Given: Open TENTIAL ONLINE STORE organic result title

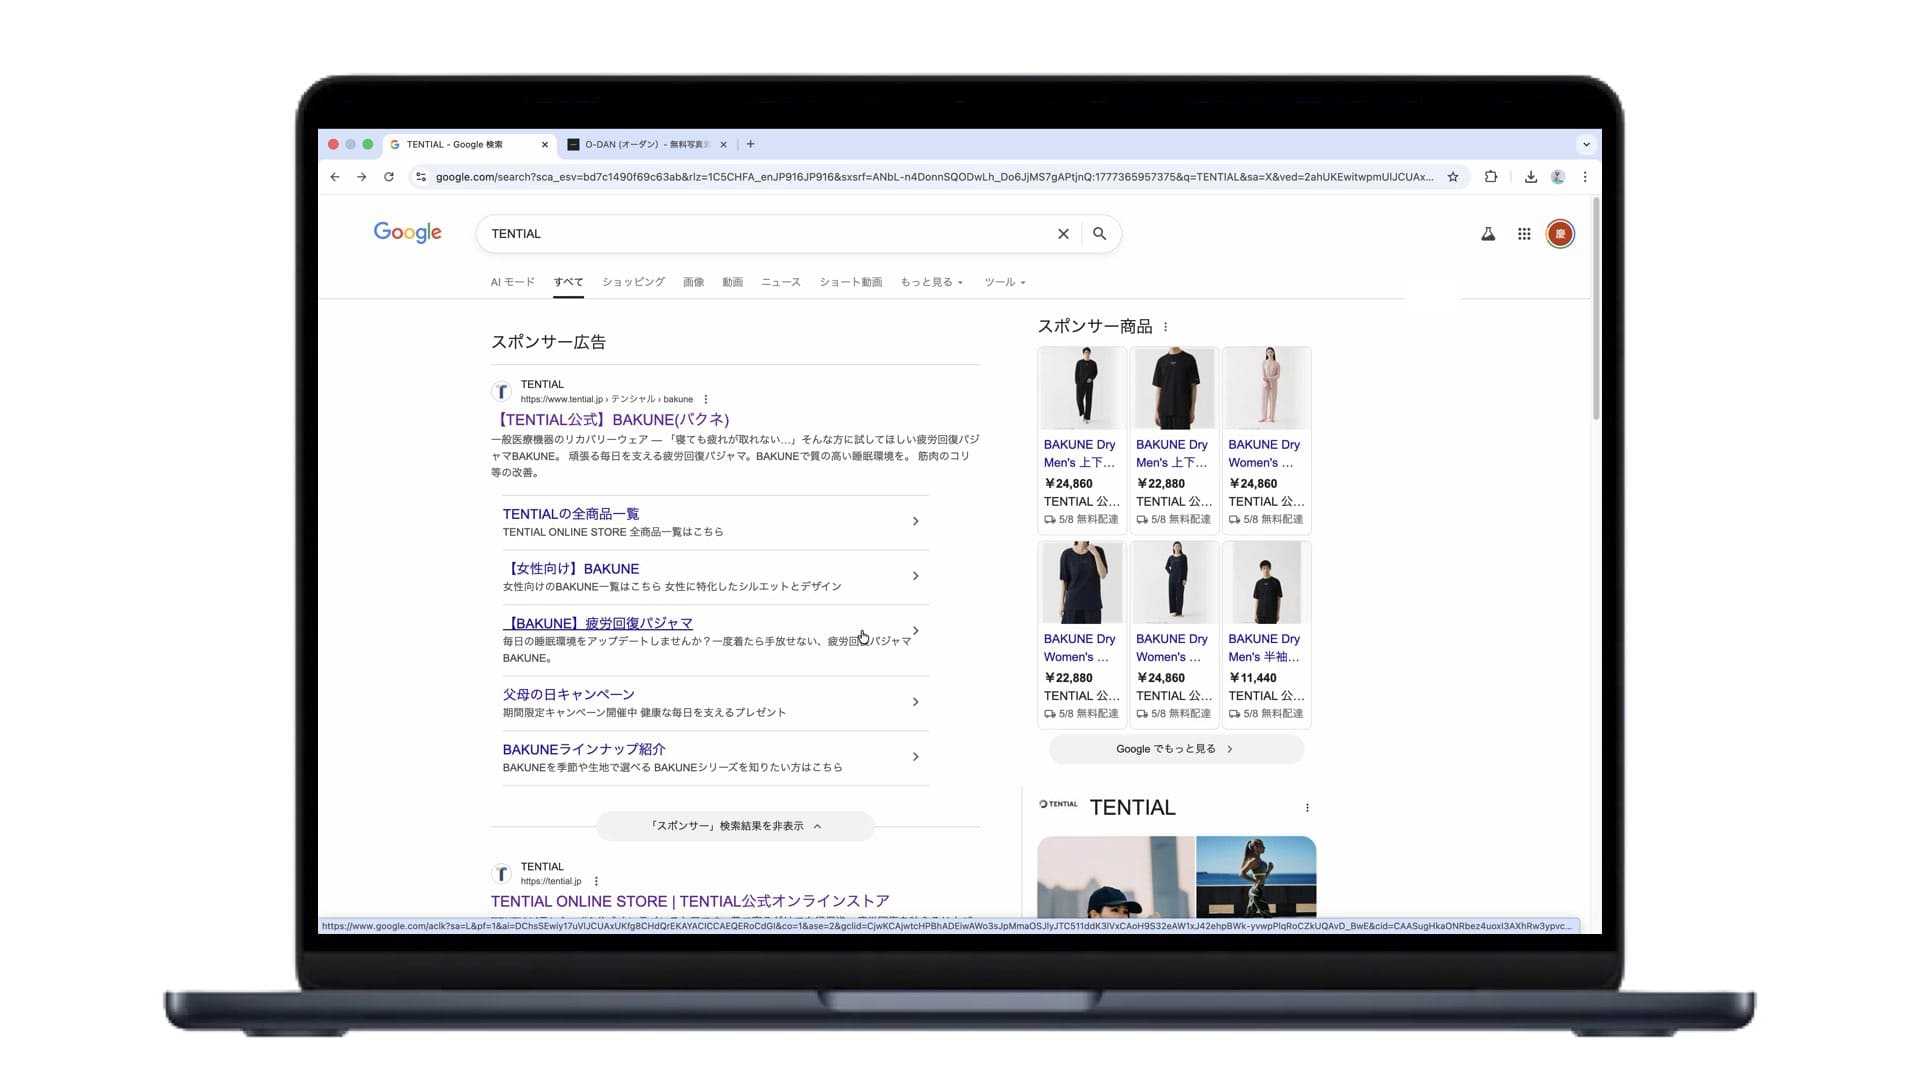Looking at the screenshot, I should click(690, 901).
